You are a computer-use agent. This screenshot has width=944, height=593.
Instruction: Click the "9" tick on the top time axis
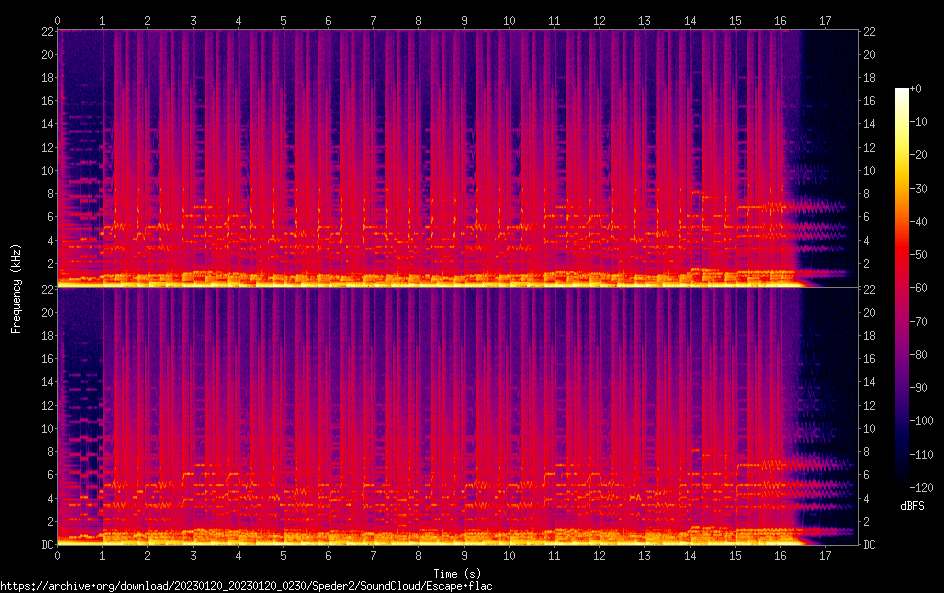point(464,20)
